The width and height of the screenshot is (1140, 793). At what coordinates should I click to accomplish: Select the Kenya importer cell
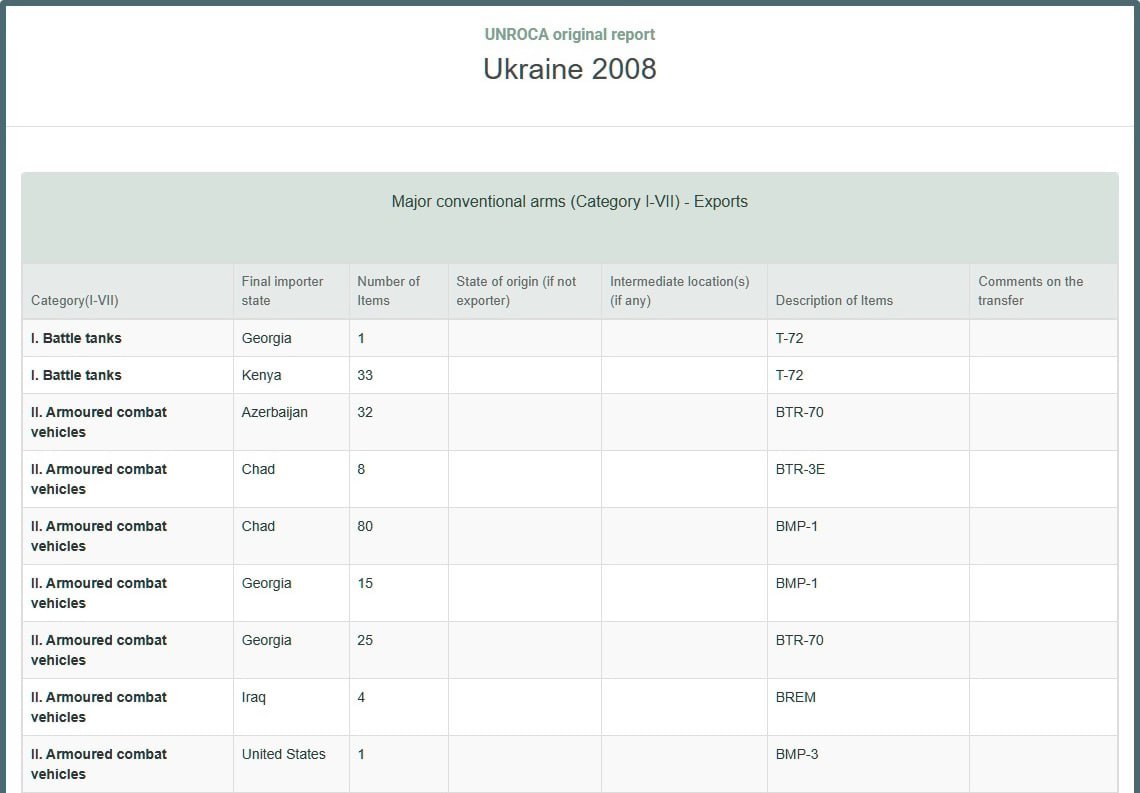pyautogui.click(x=262, y=375)
